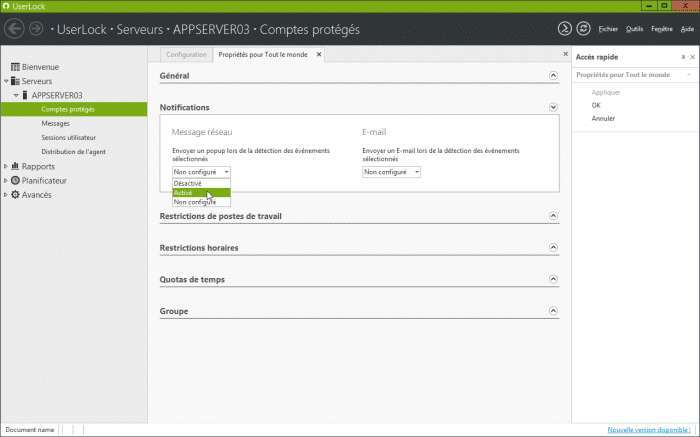Switch to the Configuration tab

(x=187, y=54)
